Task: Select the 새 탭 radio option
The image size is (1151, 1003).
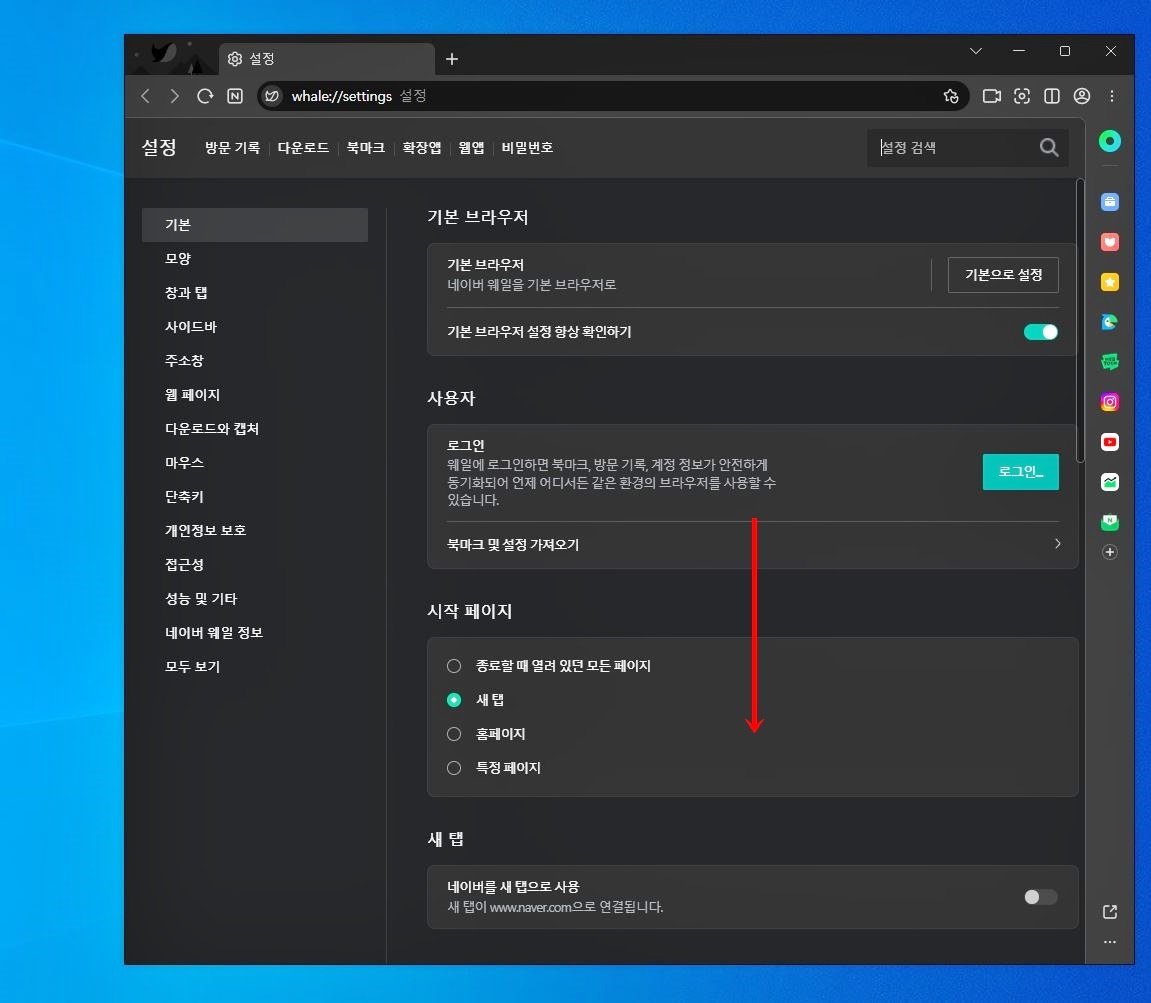Action: click(454, 700)
